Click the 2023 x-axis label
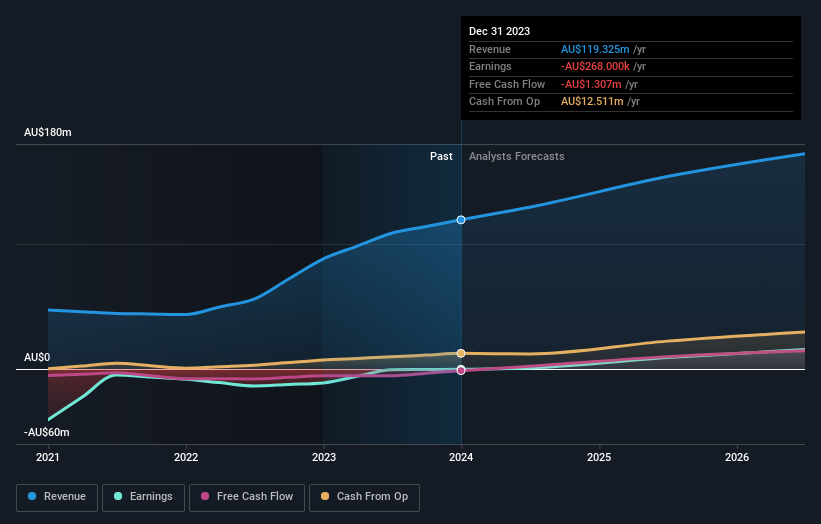 click(x=324, y=457)
